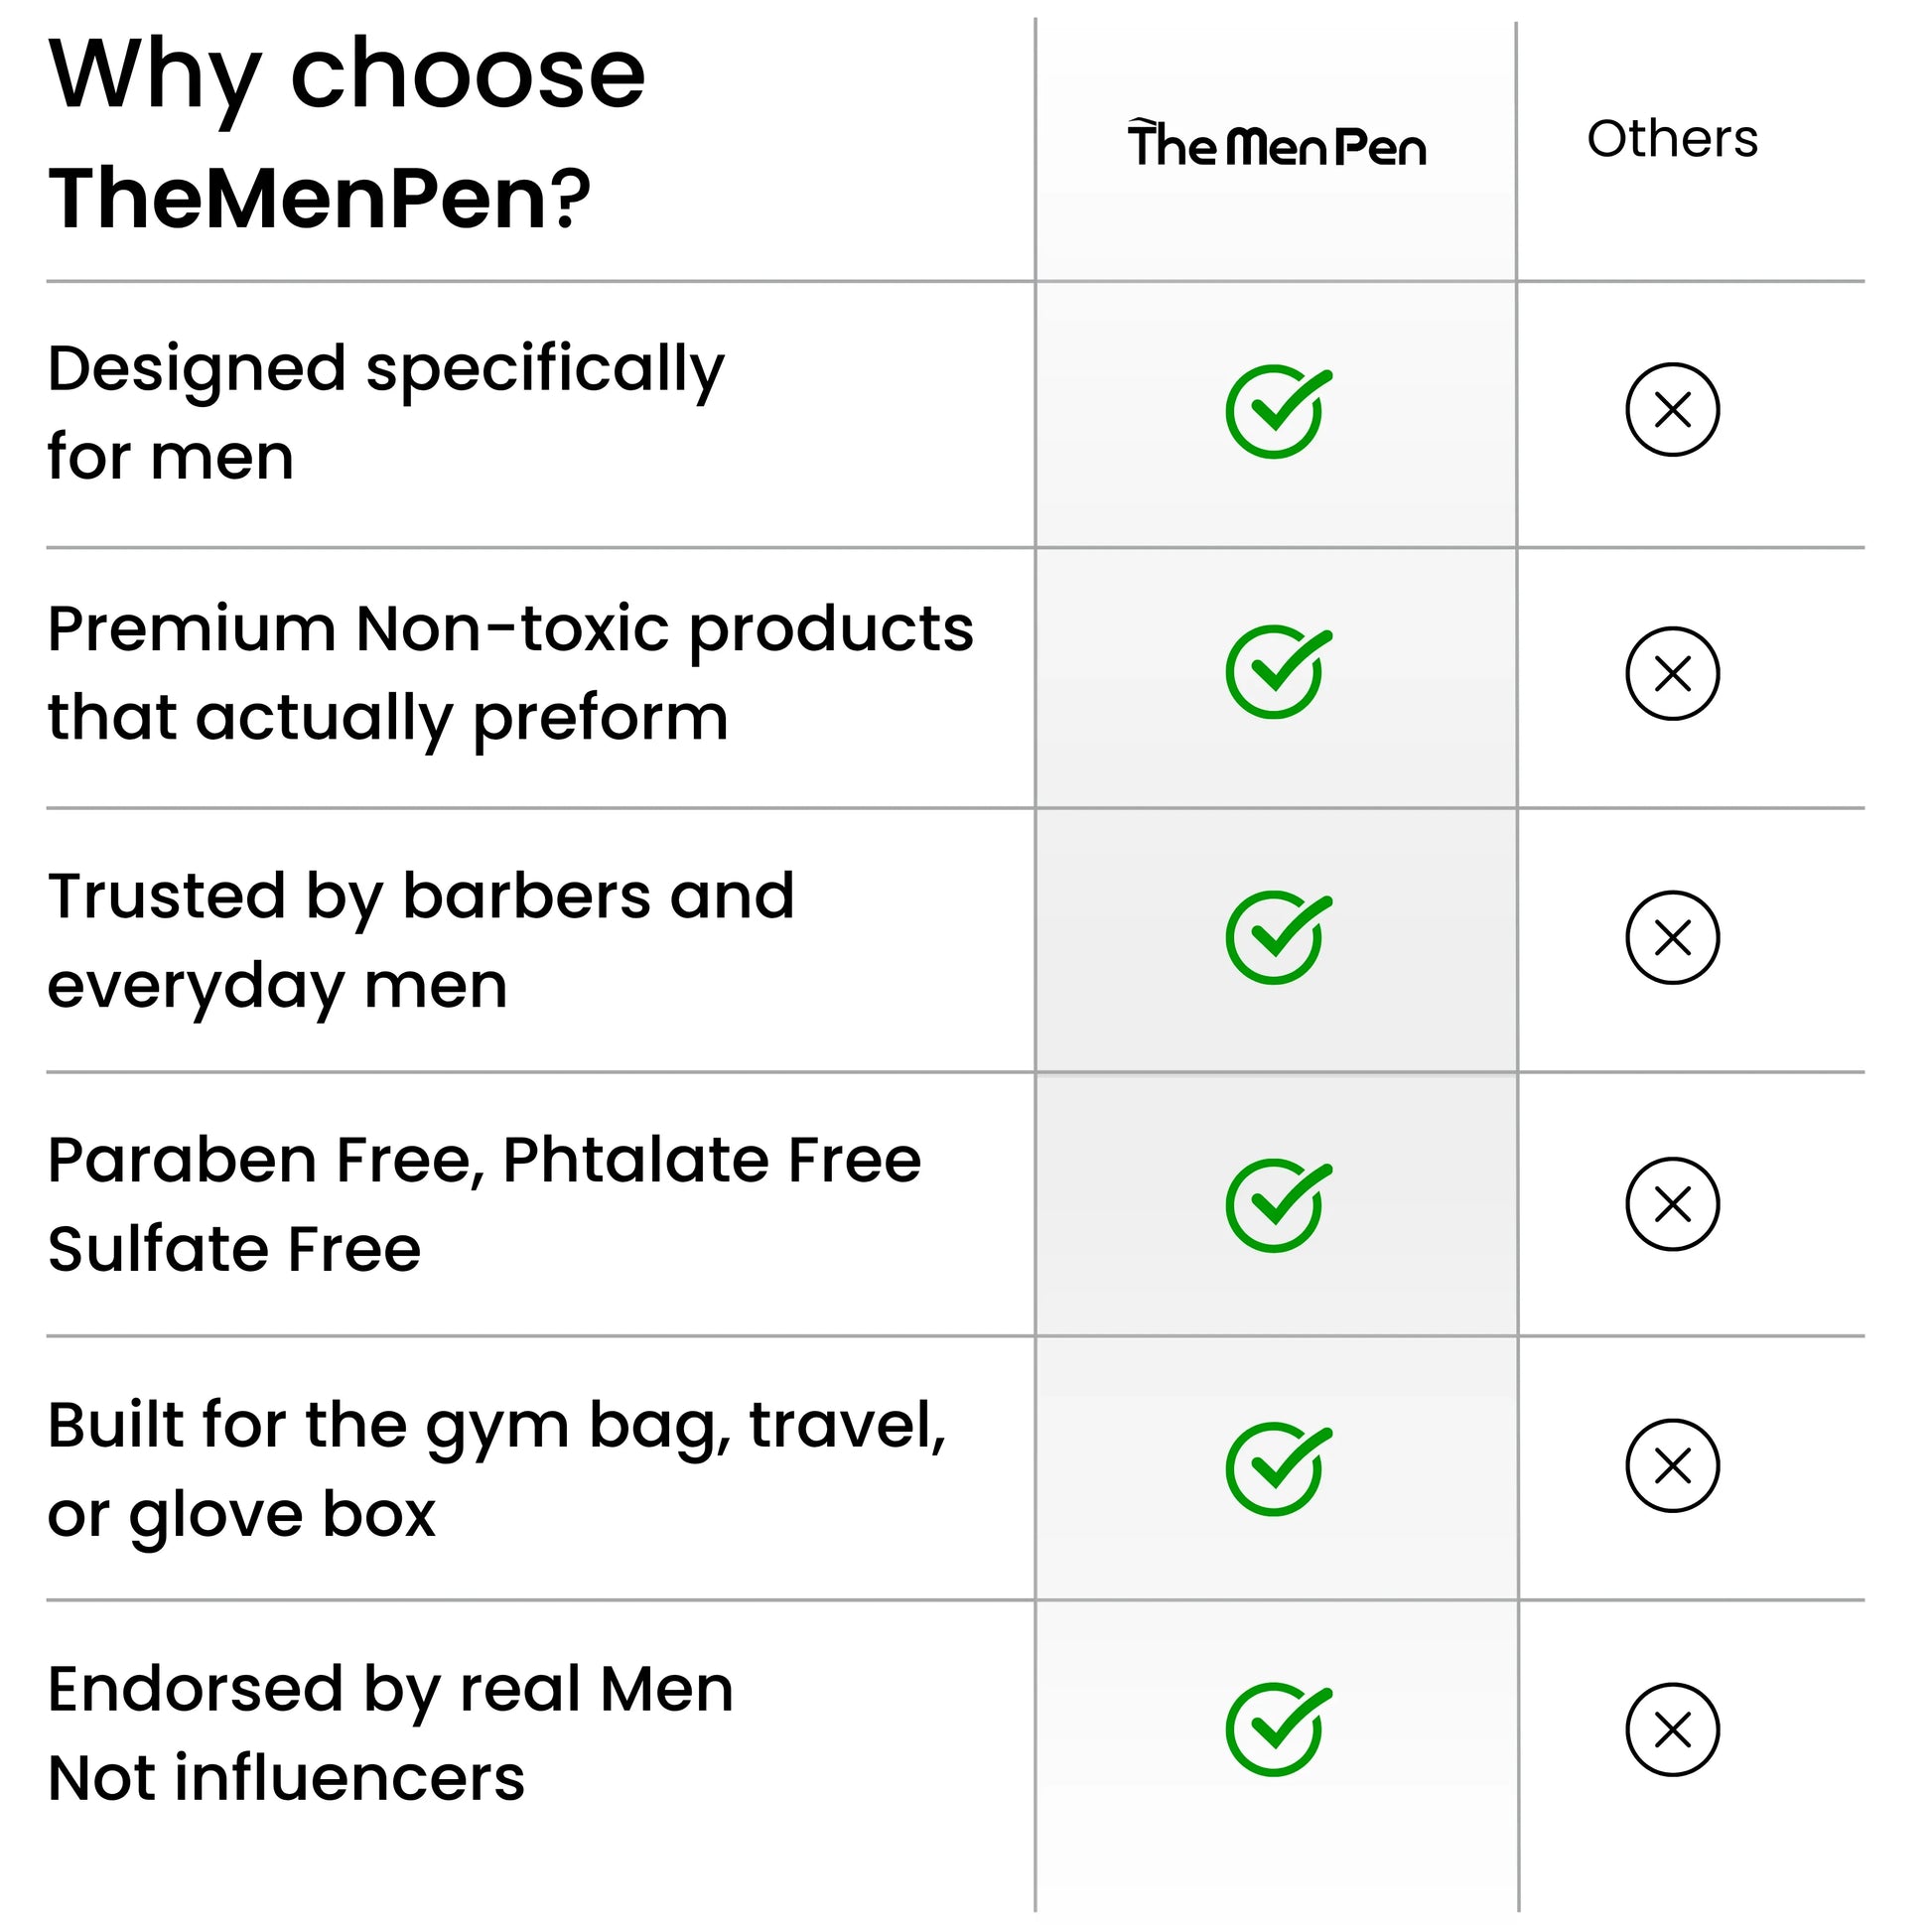Click the green check for gym bag row
Image resolution: width=1932 pixels, height=1932 pixels.
coord(1276,1468)
